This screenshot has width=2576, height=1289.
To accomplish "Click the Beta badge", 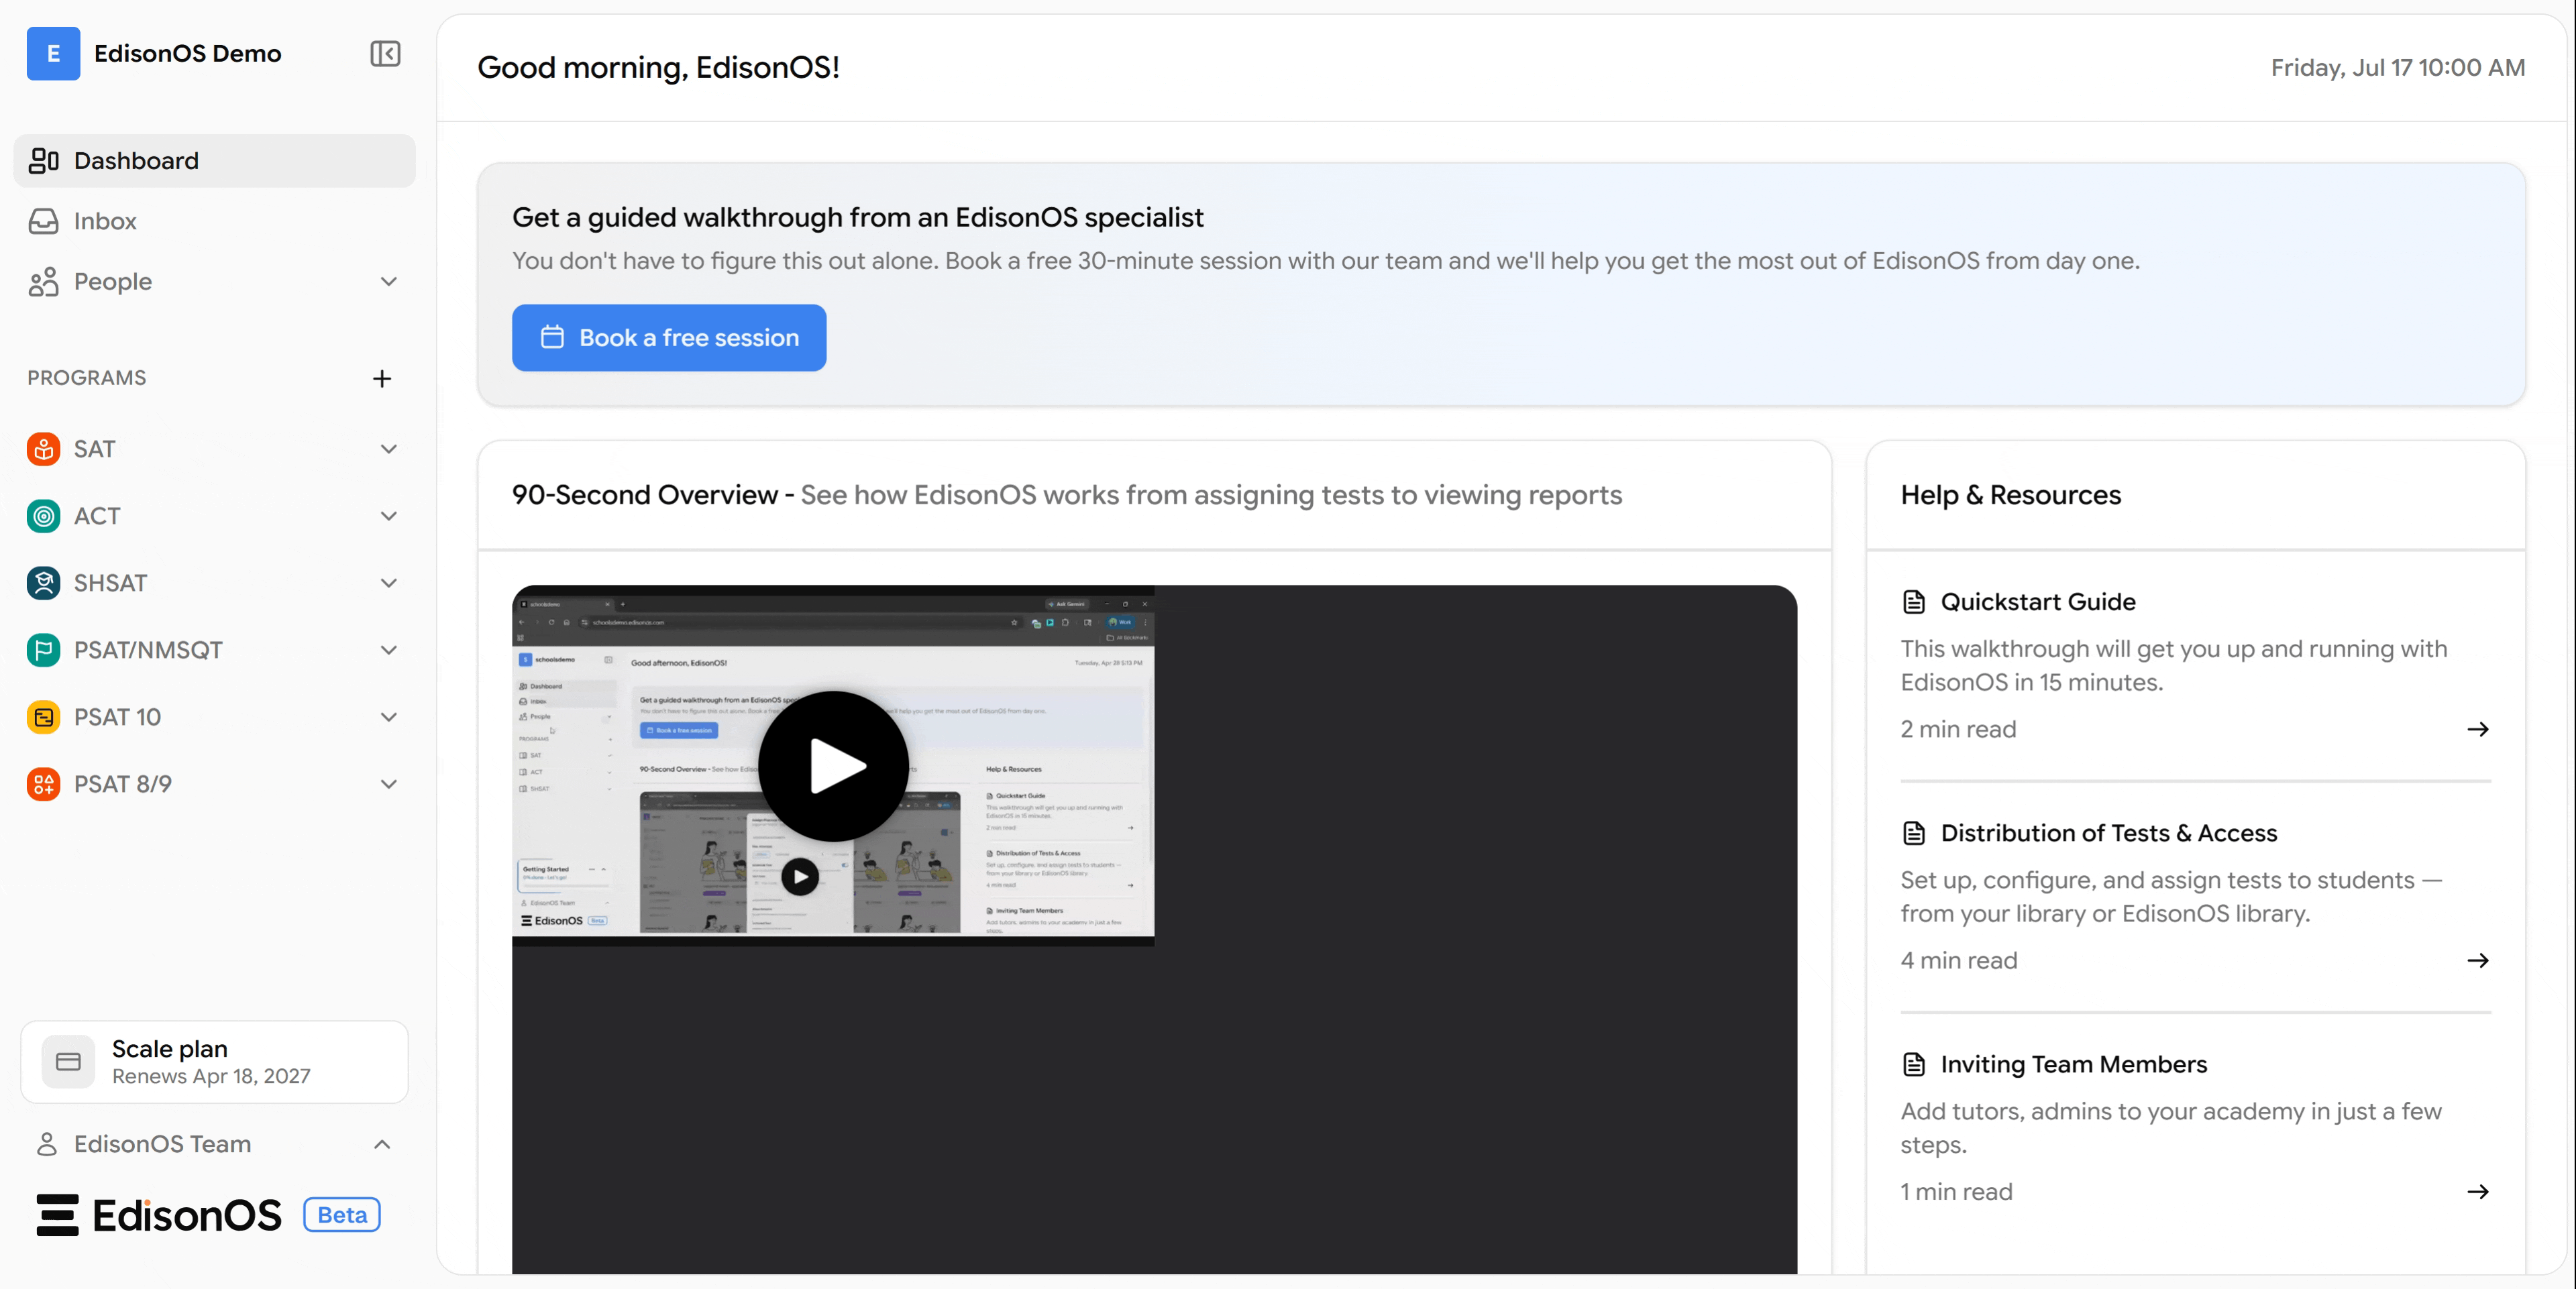I will pyautogui.click(x=342, y=1215).
